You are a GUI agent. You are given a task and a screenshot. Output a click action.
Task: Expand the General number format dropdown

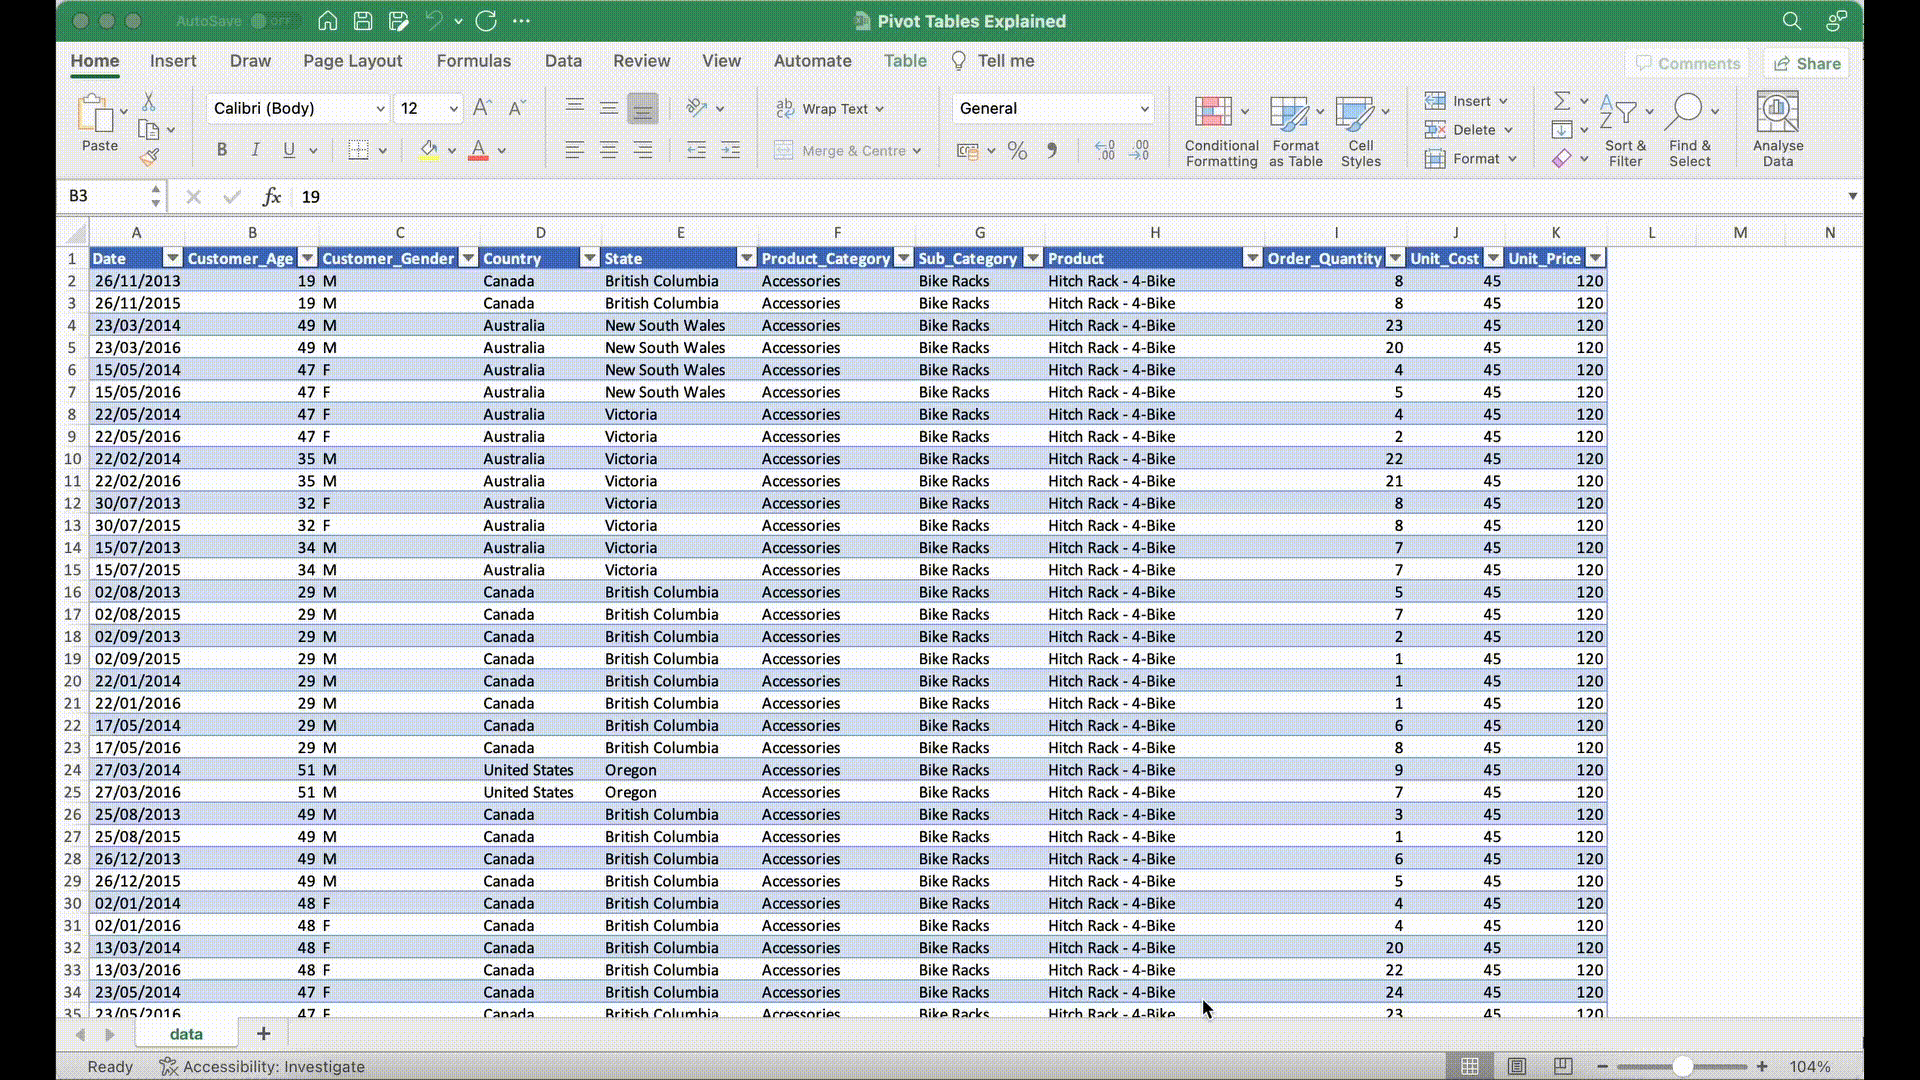click(1144, 108)
